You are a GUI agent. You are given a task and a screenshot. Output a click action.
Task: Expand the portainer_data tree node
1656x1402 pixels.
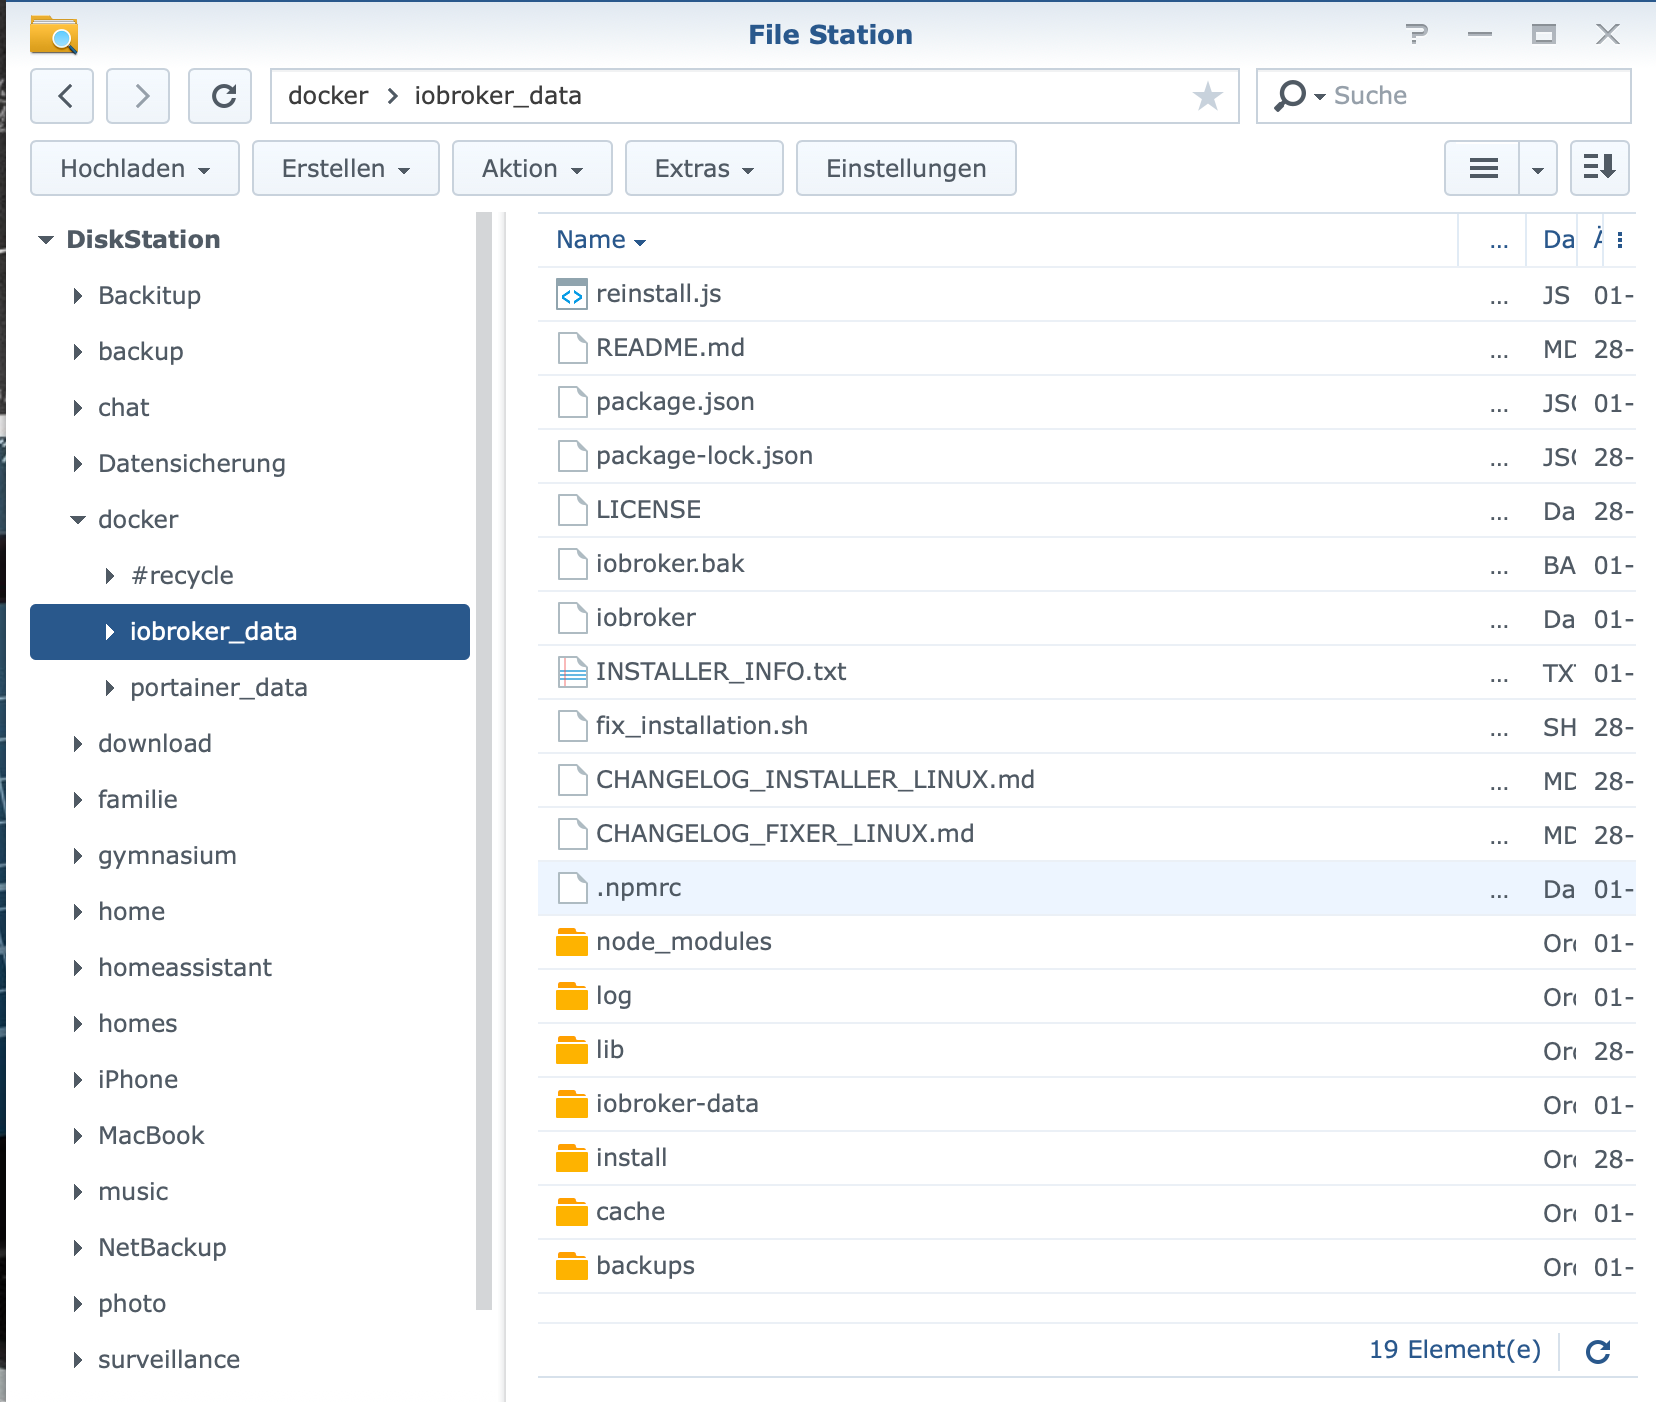110,688
